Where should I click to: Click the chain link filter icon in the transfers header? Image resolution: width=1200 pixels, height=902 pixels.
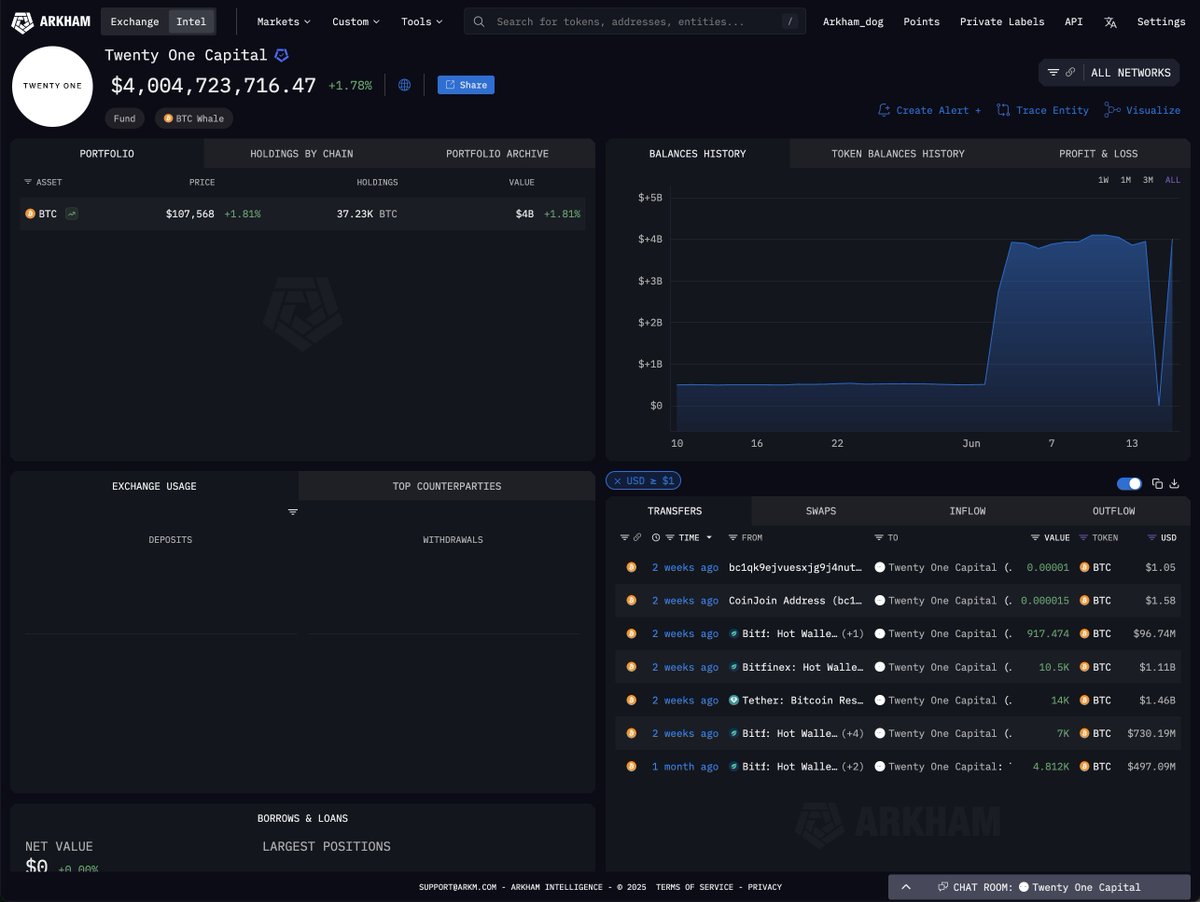(637, 538)
